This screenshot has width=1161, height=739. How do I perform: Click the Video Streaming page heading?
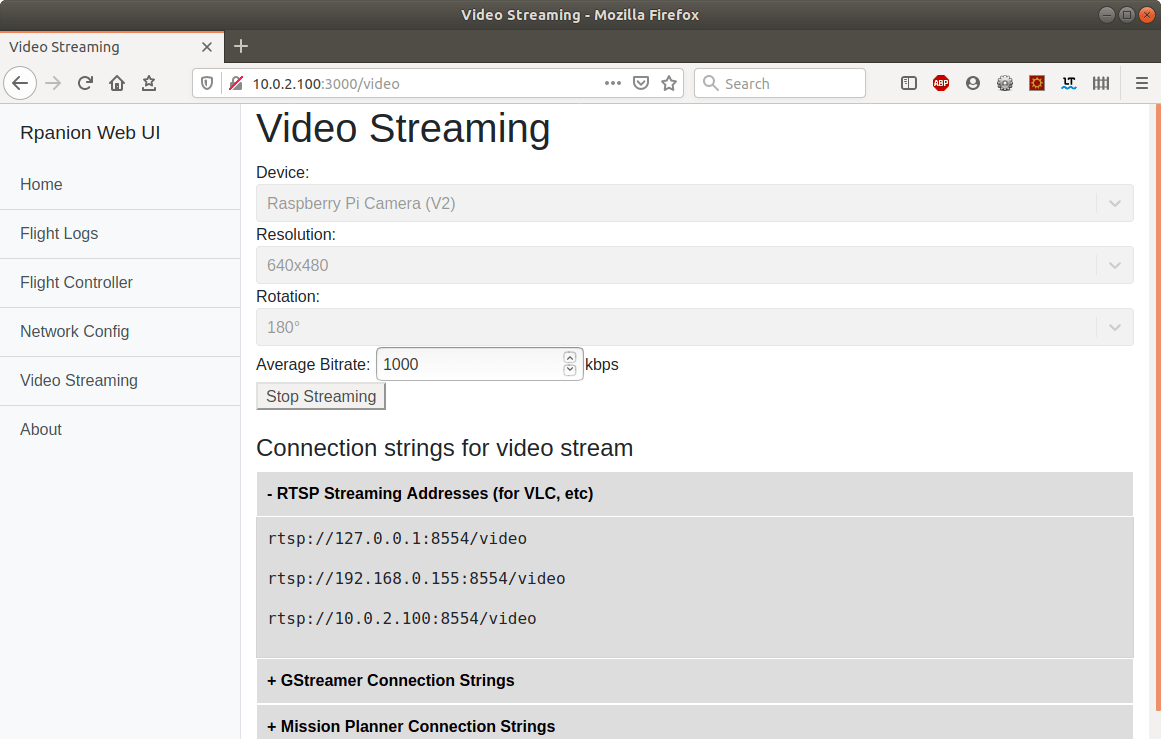(x=403, y=128)
